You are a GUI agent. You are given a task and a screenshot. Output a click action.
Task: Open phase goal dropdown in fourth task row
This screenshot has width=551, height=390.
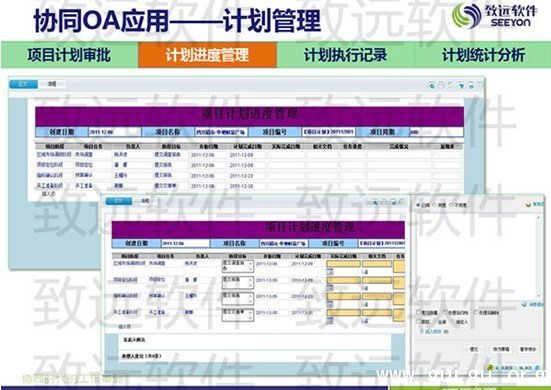(x=238, y=314)
